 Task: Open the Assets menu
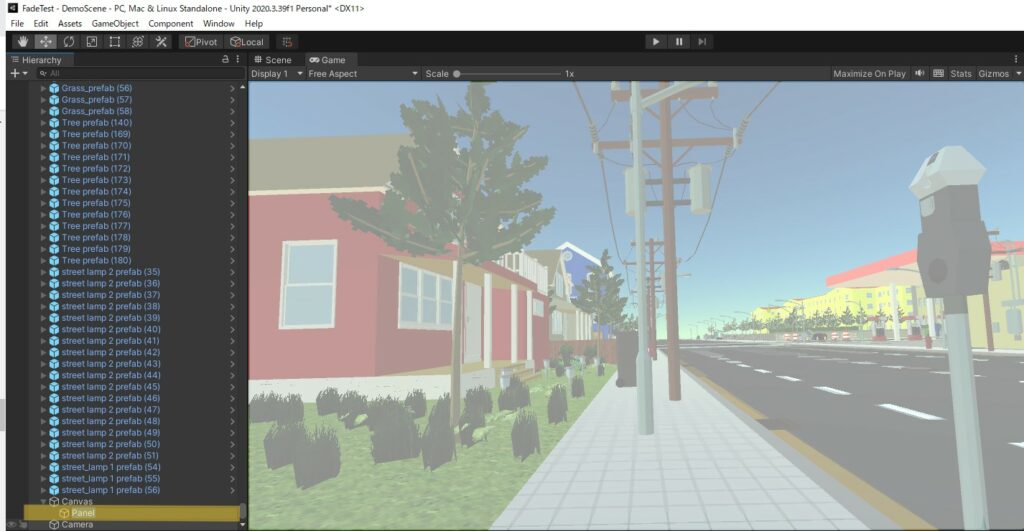pyautogui.click(x=70, y=24)
